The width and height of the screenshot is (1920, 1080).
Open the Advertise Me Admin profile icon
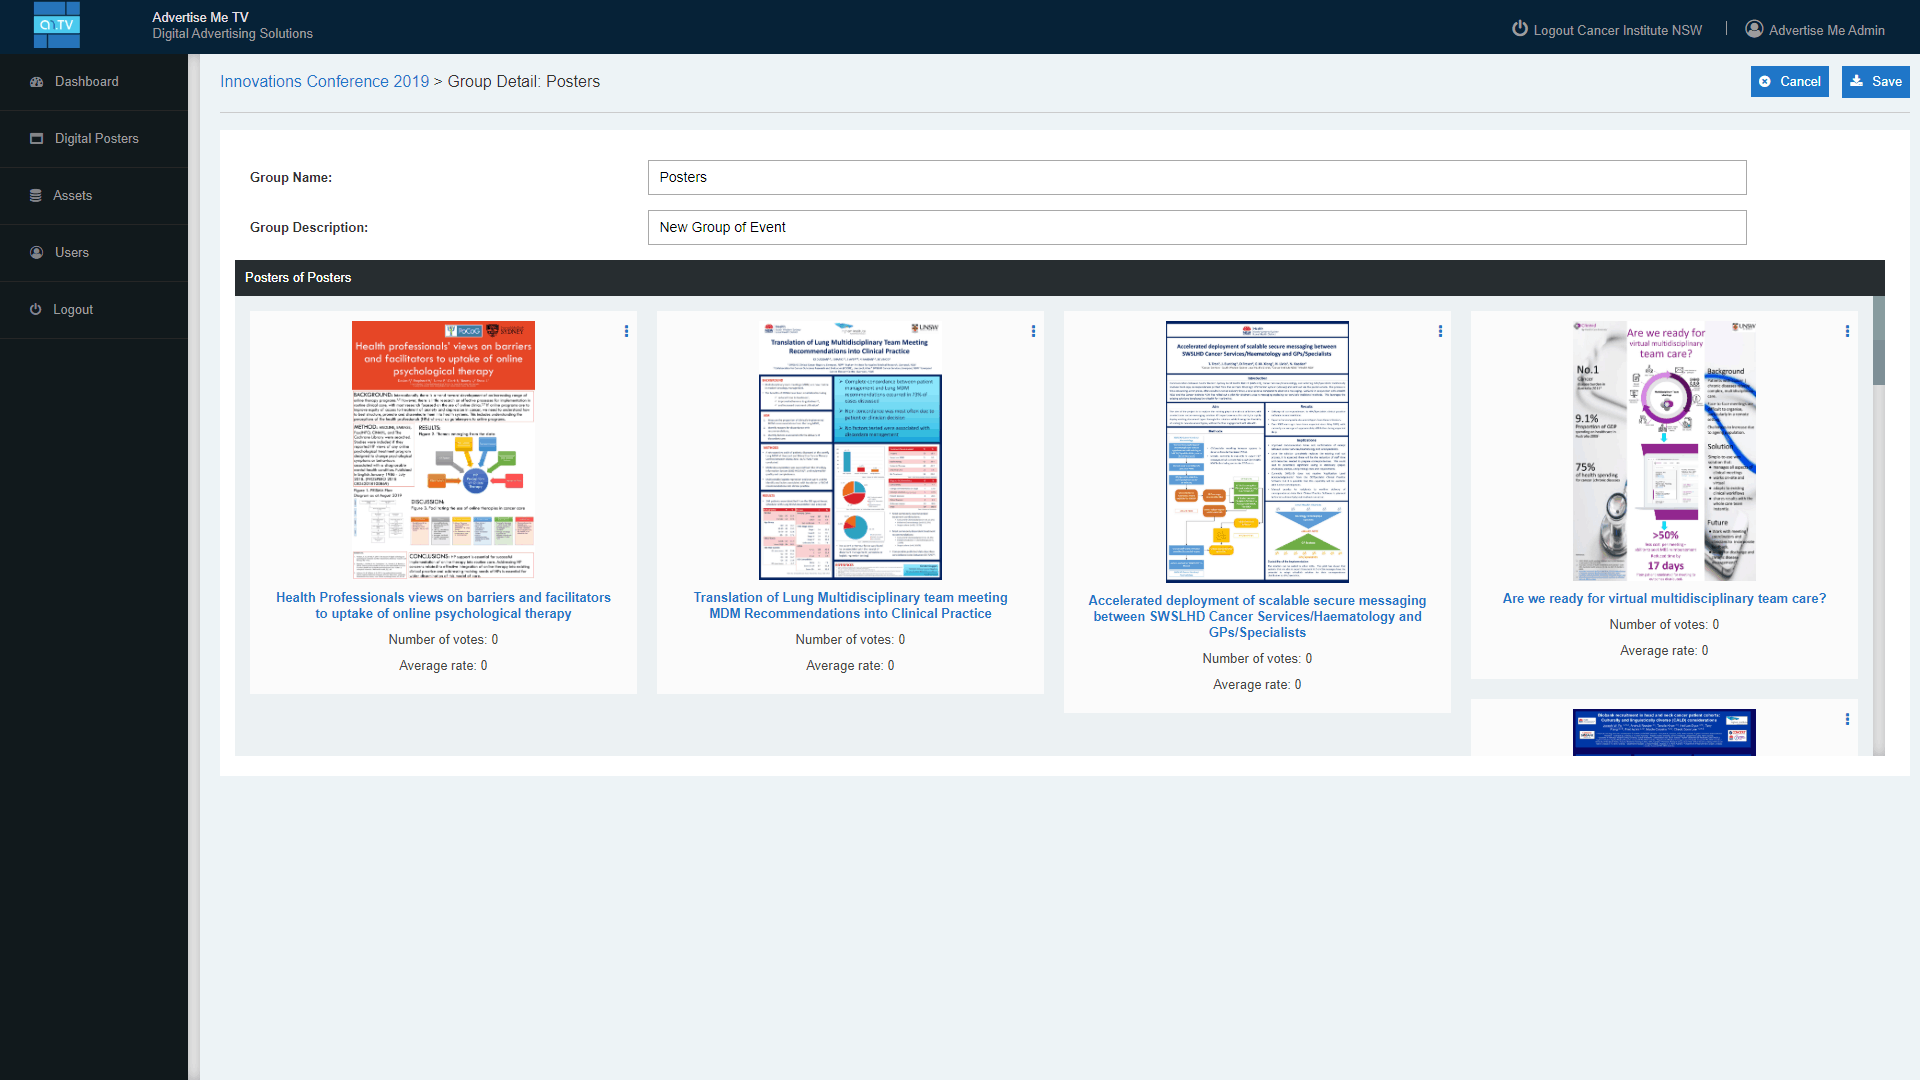coord(1753,29)
